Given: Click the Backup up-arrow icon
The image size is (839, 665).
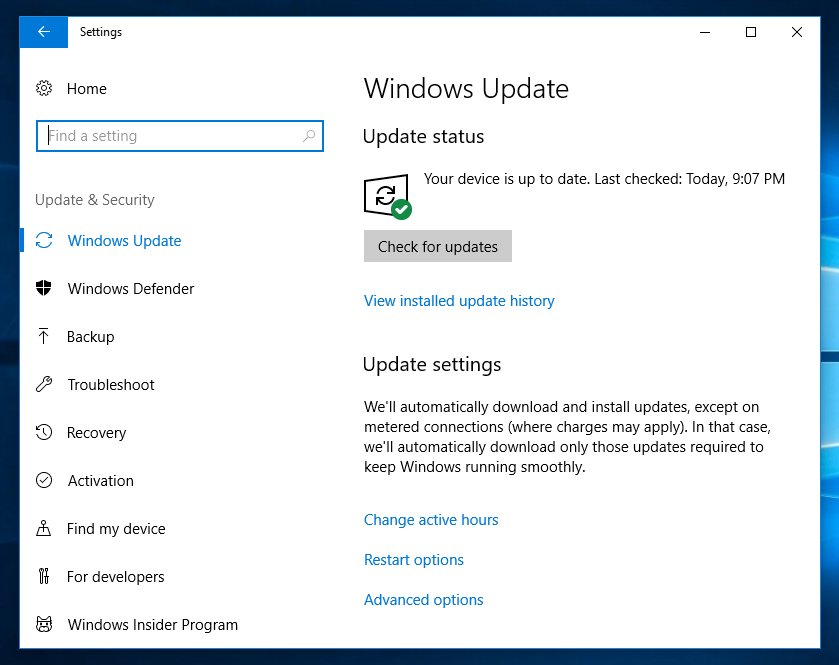Looking at the screenshot, I should tap(44, 336).
